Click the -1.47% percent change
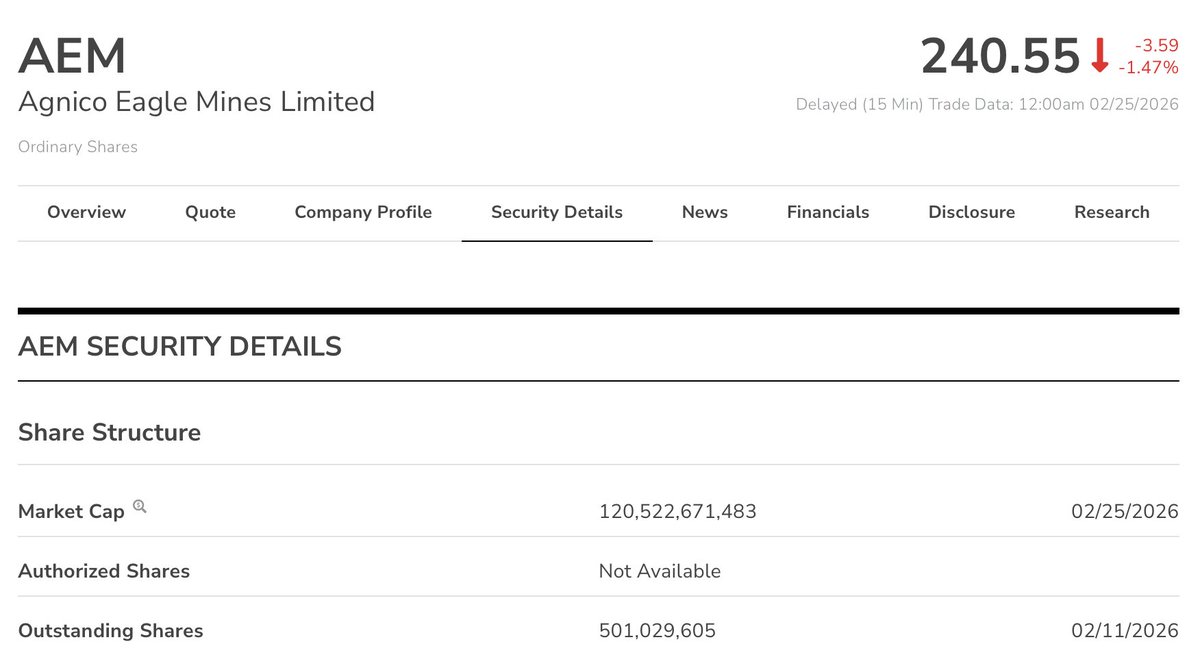This screenshot has width=1200, height=655. pos(1148,67)
